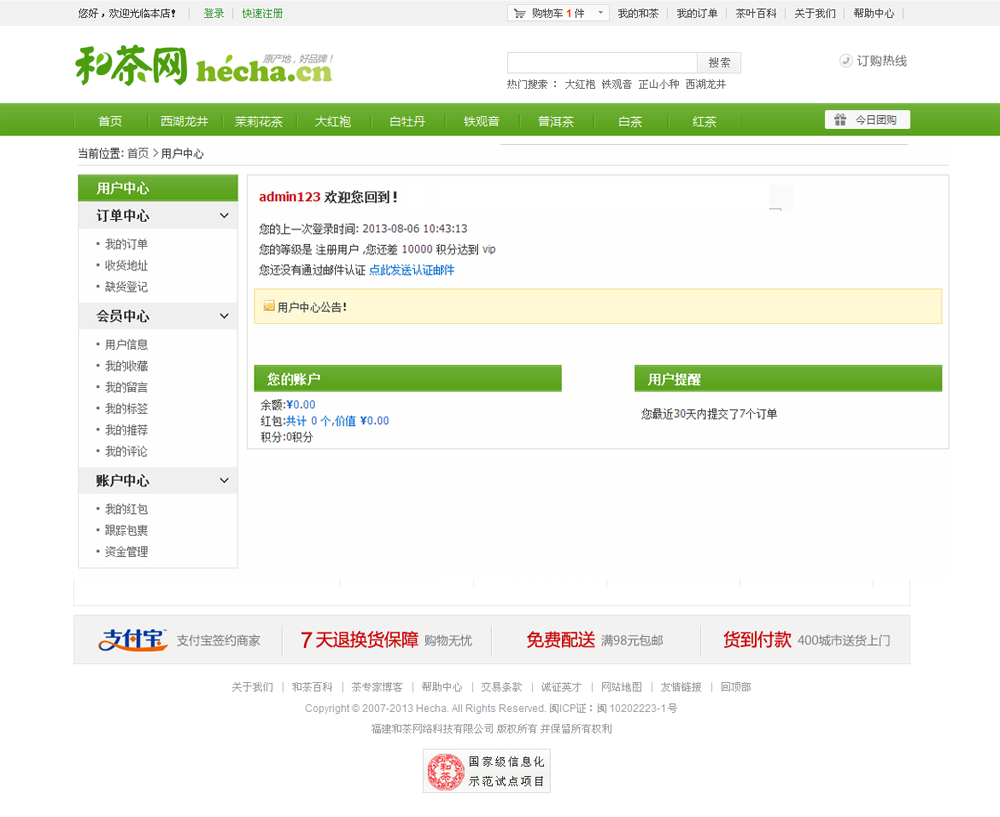The image size is (1000, 817).
Task: Open 资金管理 in the sidebar
Action: (x=126, y=552)
